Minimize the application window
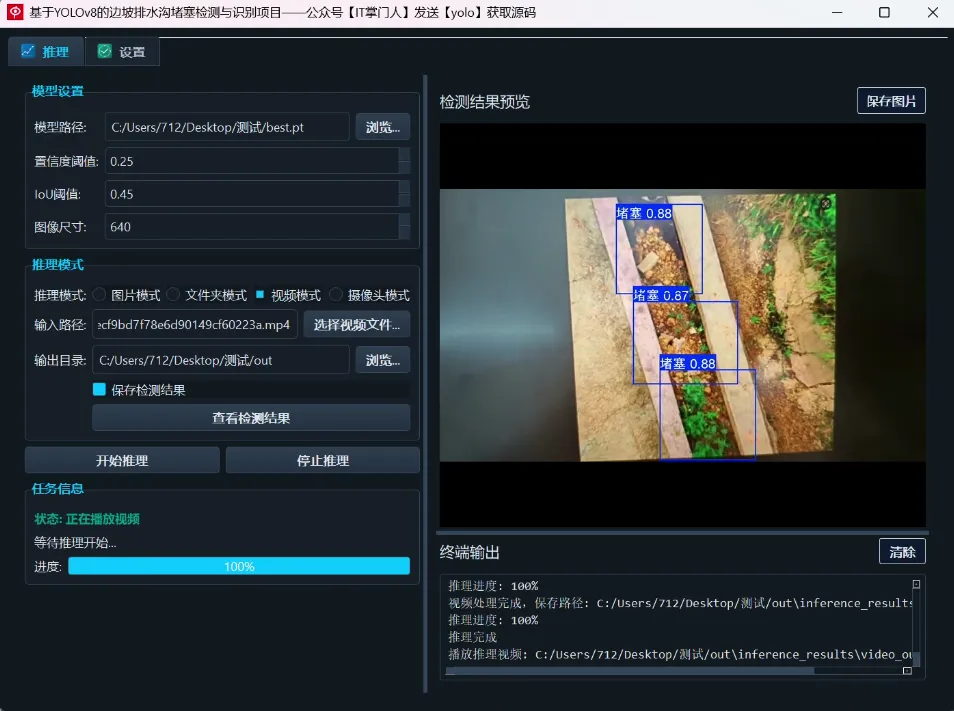Viewport: 954px width, 711px height. [x=837, y=12]
